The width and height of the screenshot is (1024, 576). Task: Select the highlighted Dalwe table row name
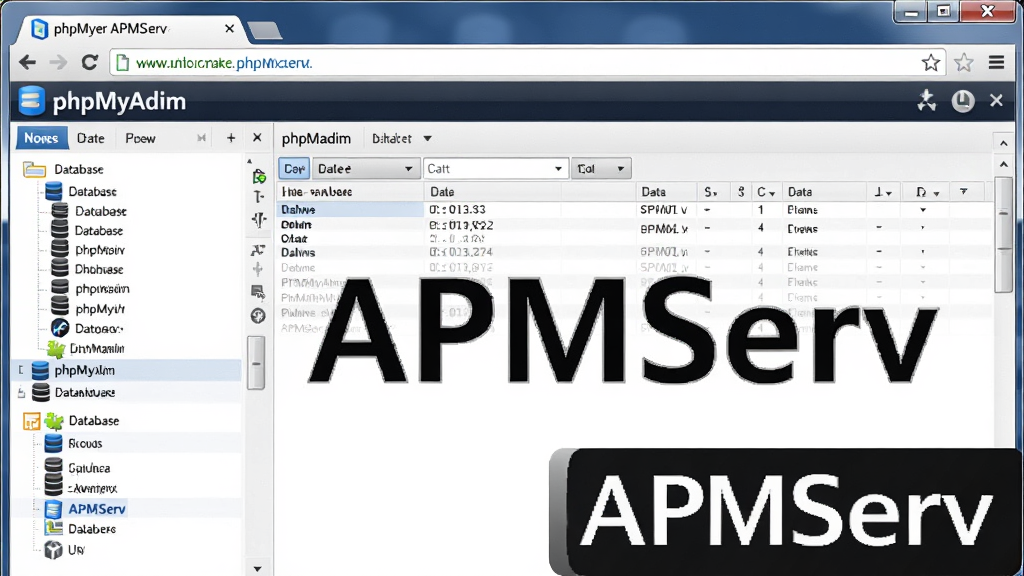(x=298, y=210)
